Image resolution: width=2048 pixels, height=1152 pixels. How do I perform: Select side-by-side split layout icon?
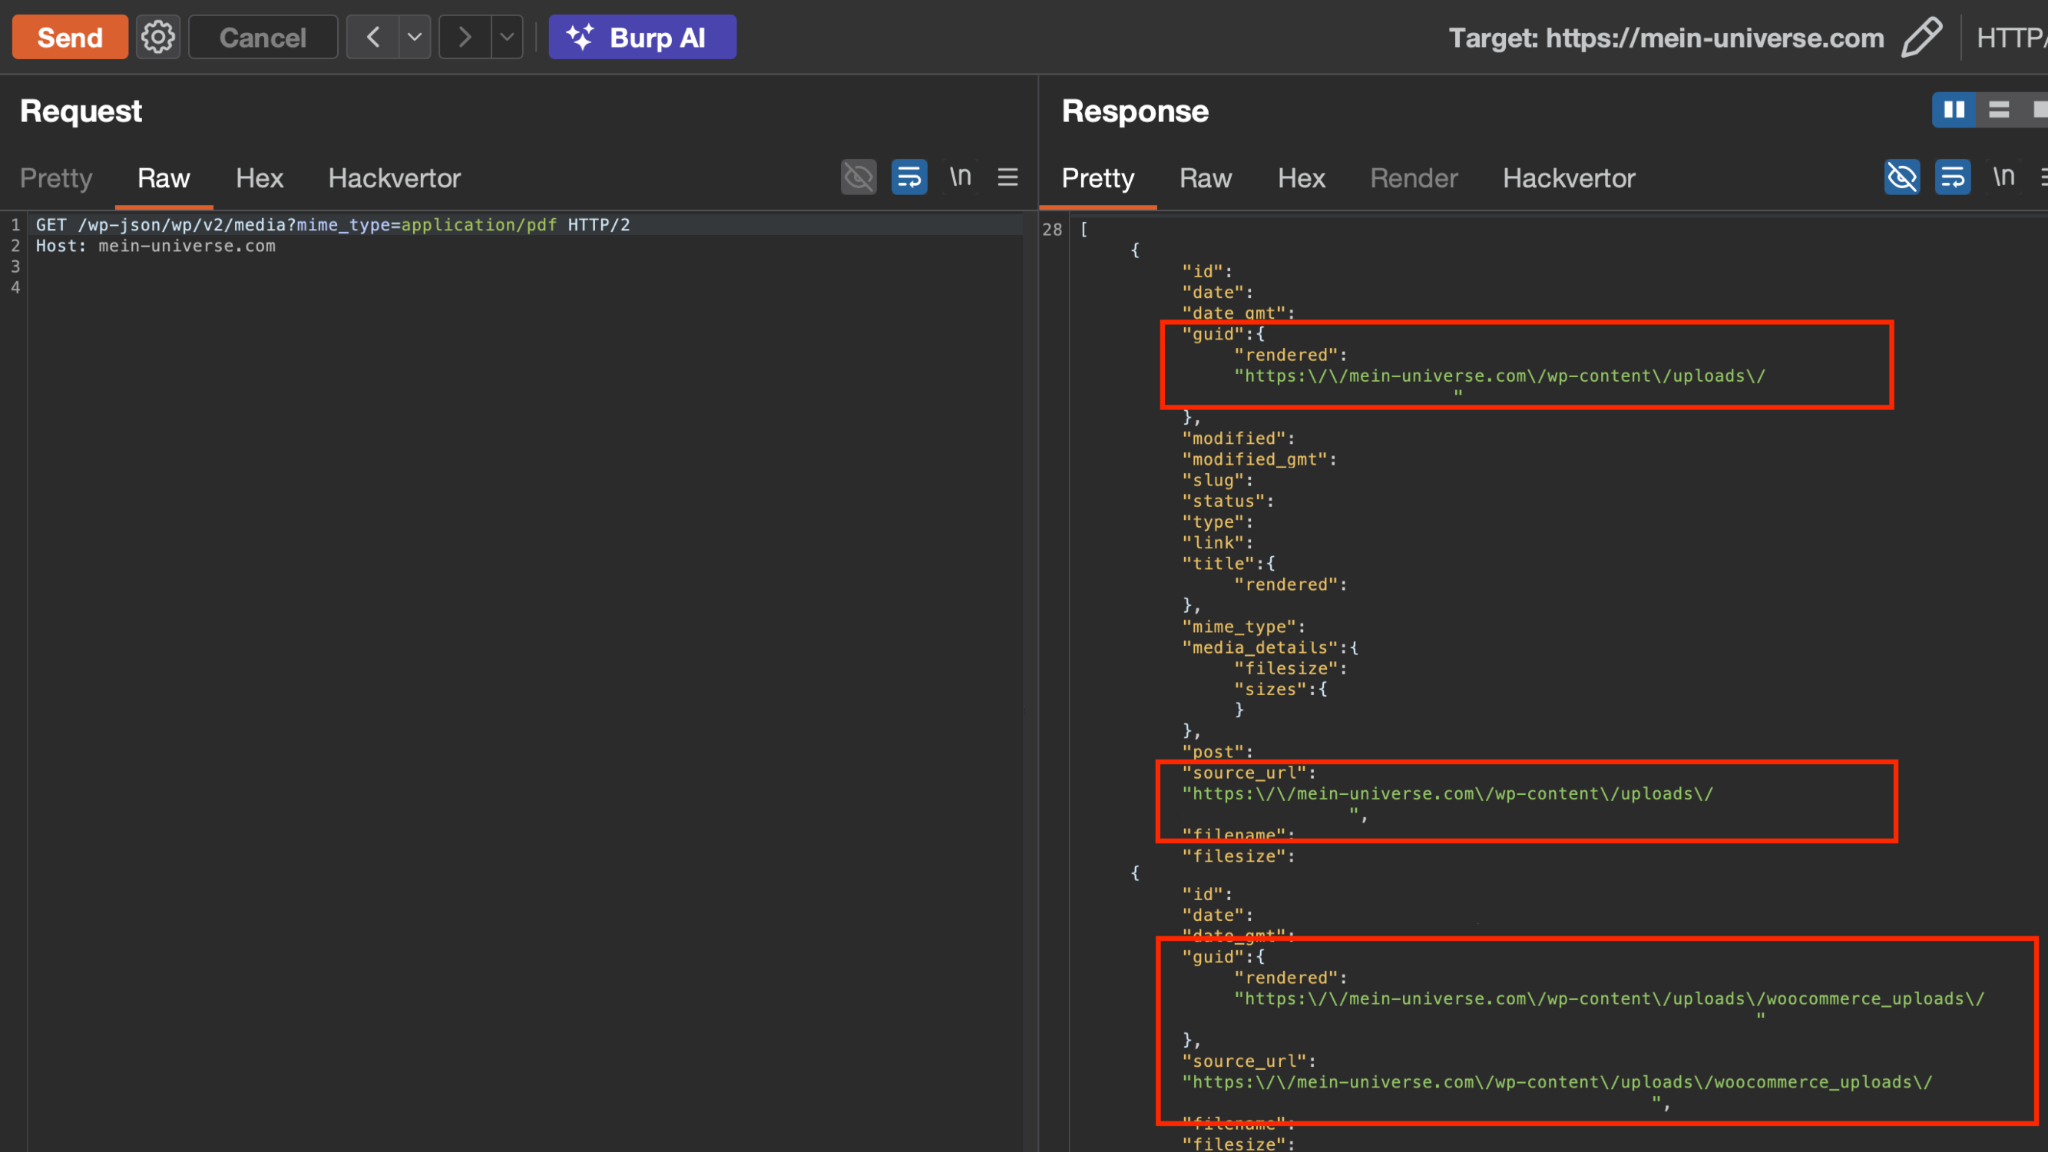(x=1954, y=110)
